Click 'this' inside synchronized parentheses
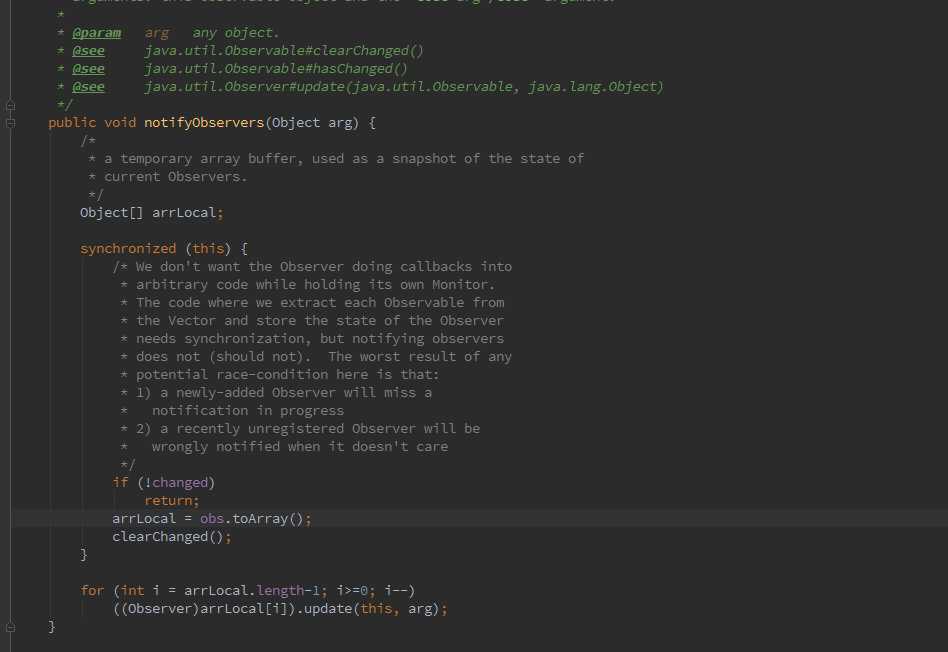 (x=208, y=249)
